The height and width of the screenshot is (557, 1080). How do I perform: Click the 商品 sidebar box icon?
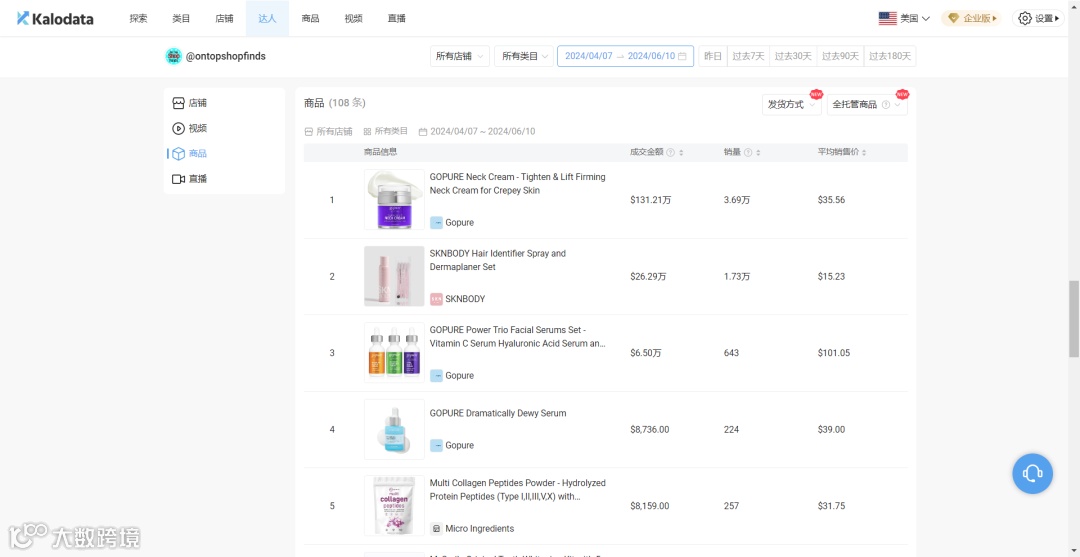[x=178, y=154]
